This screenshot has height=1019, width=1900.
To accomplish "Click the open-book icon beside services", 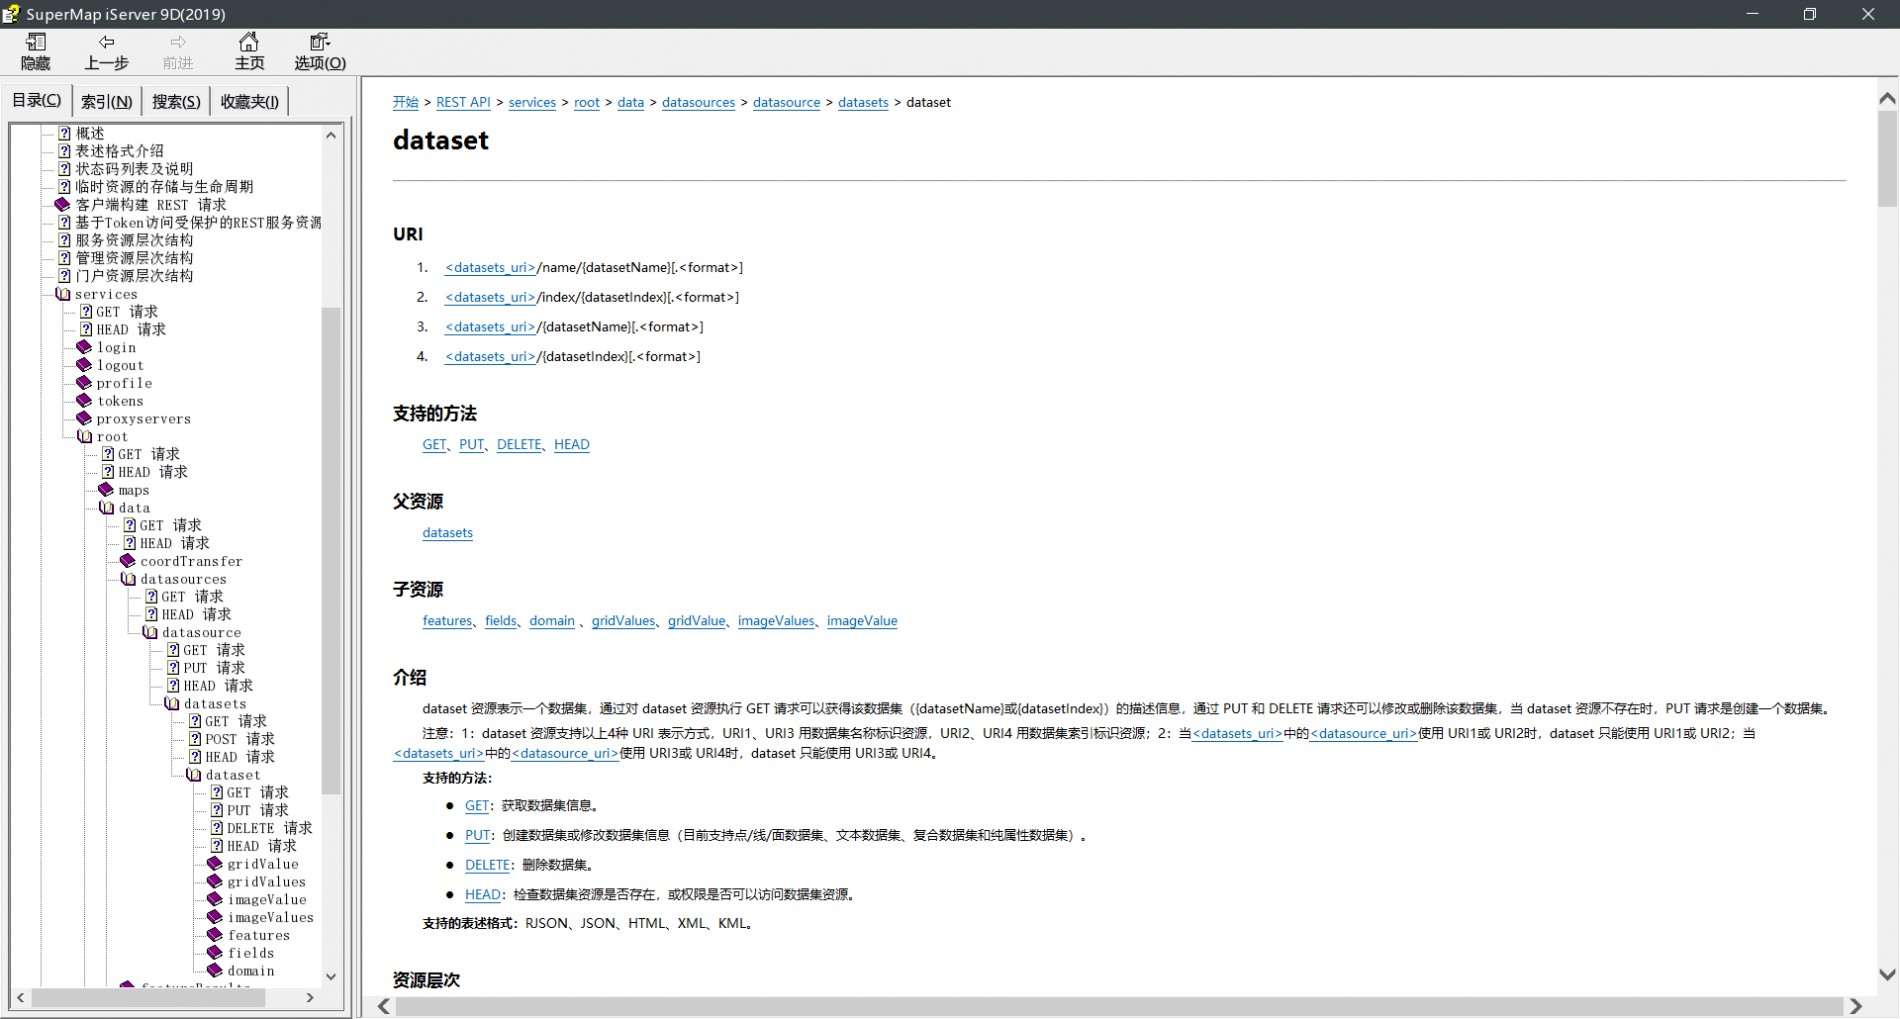I will [64, 294].
